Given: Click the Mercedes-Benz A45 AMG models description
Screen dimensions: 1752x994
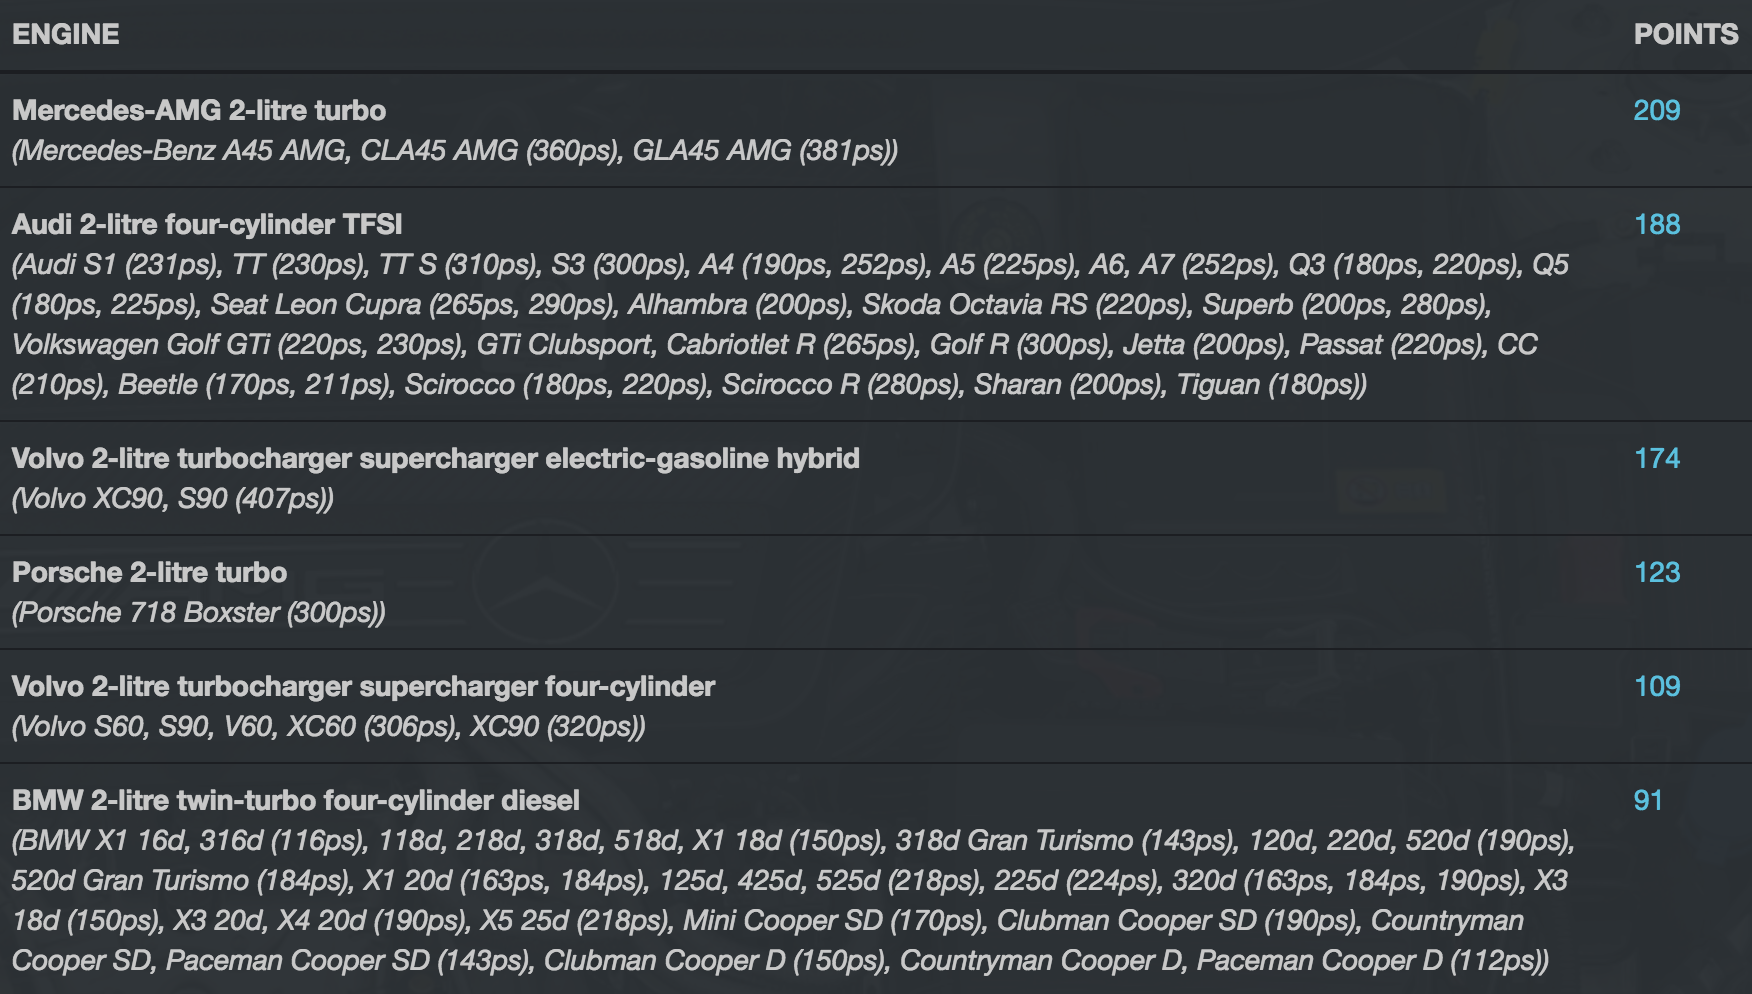Looking at the screenshot, I should point(455,150).
